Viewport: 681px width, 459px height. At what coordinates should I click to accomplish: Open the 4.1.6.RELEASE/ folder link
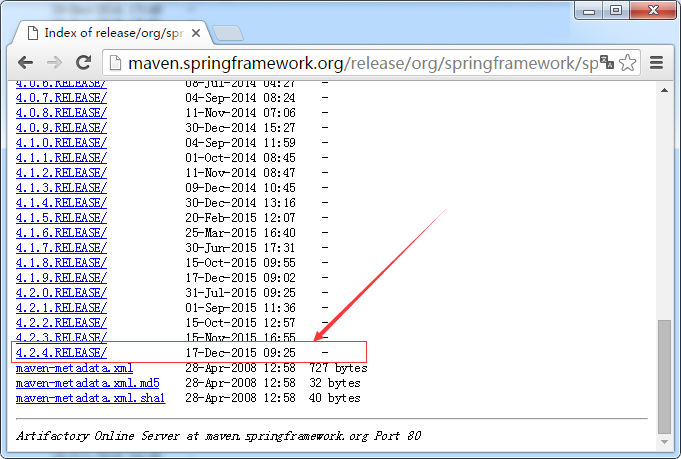click(x=61, y=233)
